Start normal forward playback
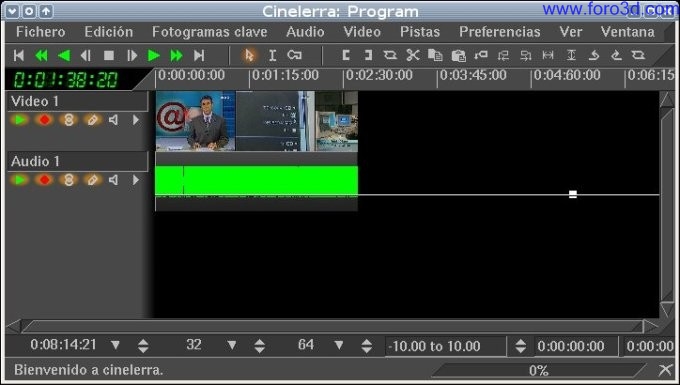Screen dimensions: 680x385 coord(154,55)
